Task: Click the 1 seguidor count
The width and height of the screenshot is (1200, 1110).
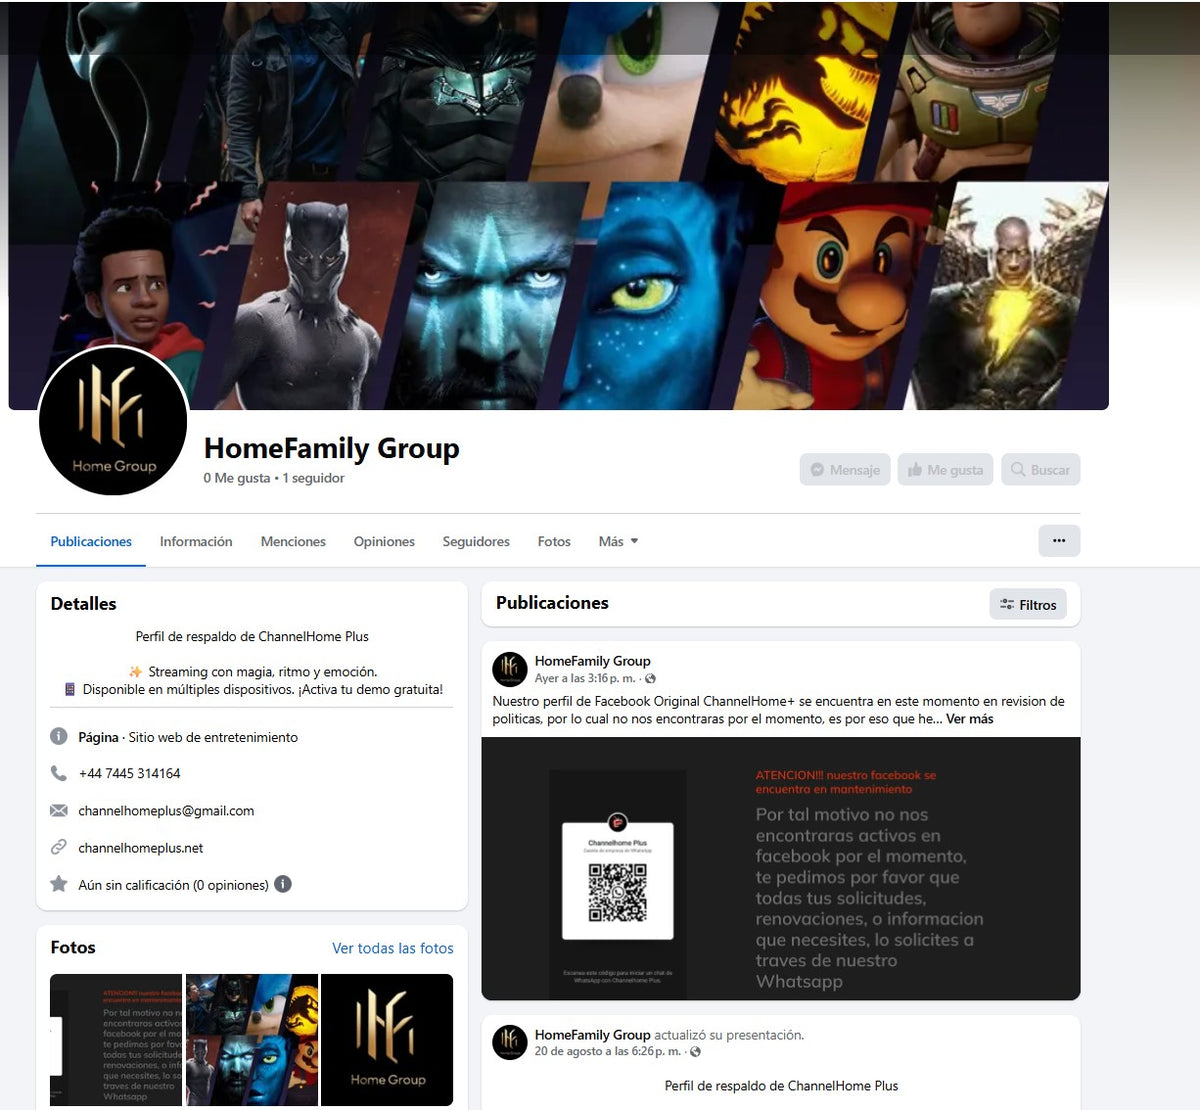Action: 313,478
